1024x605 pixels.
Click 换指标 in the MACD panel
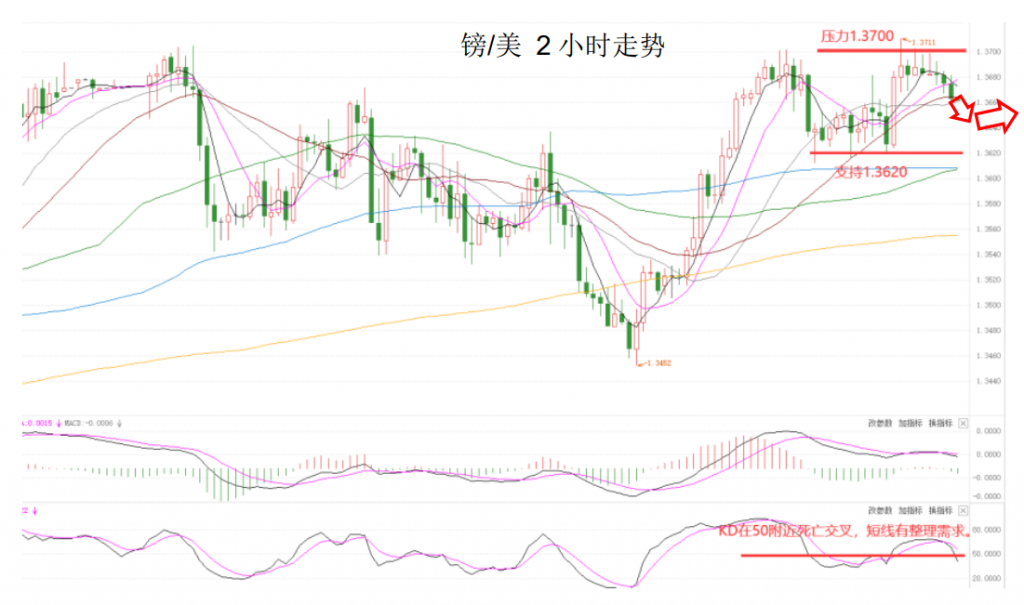click(x=940, y=423)
